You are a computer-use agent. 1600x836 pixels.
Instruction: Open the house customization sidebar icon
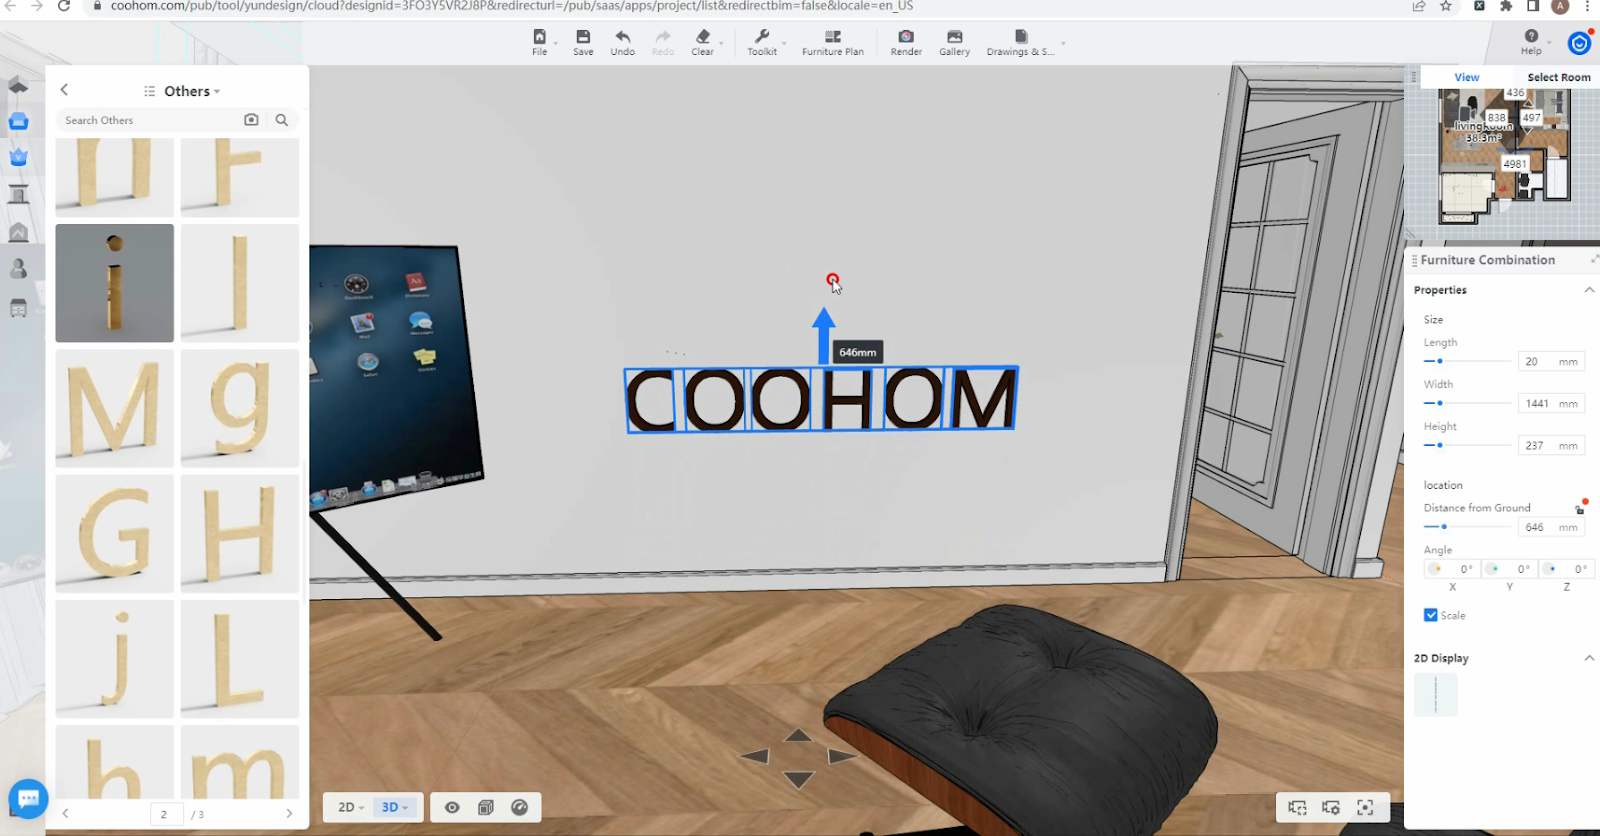point(18,232)
